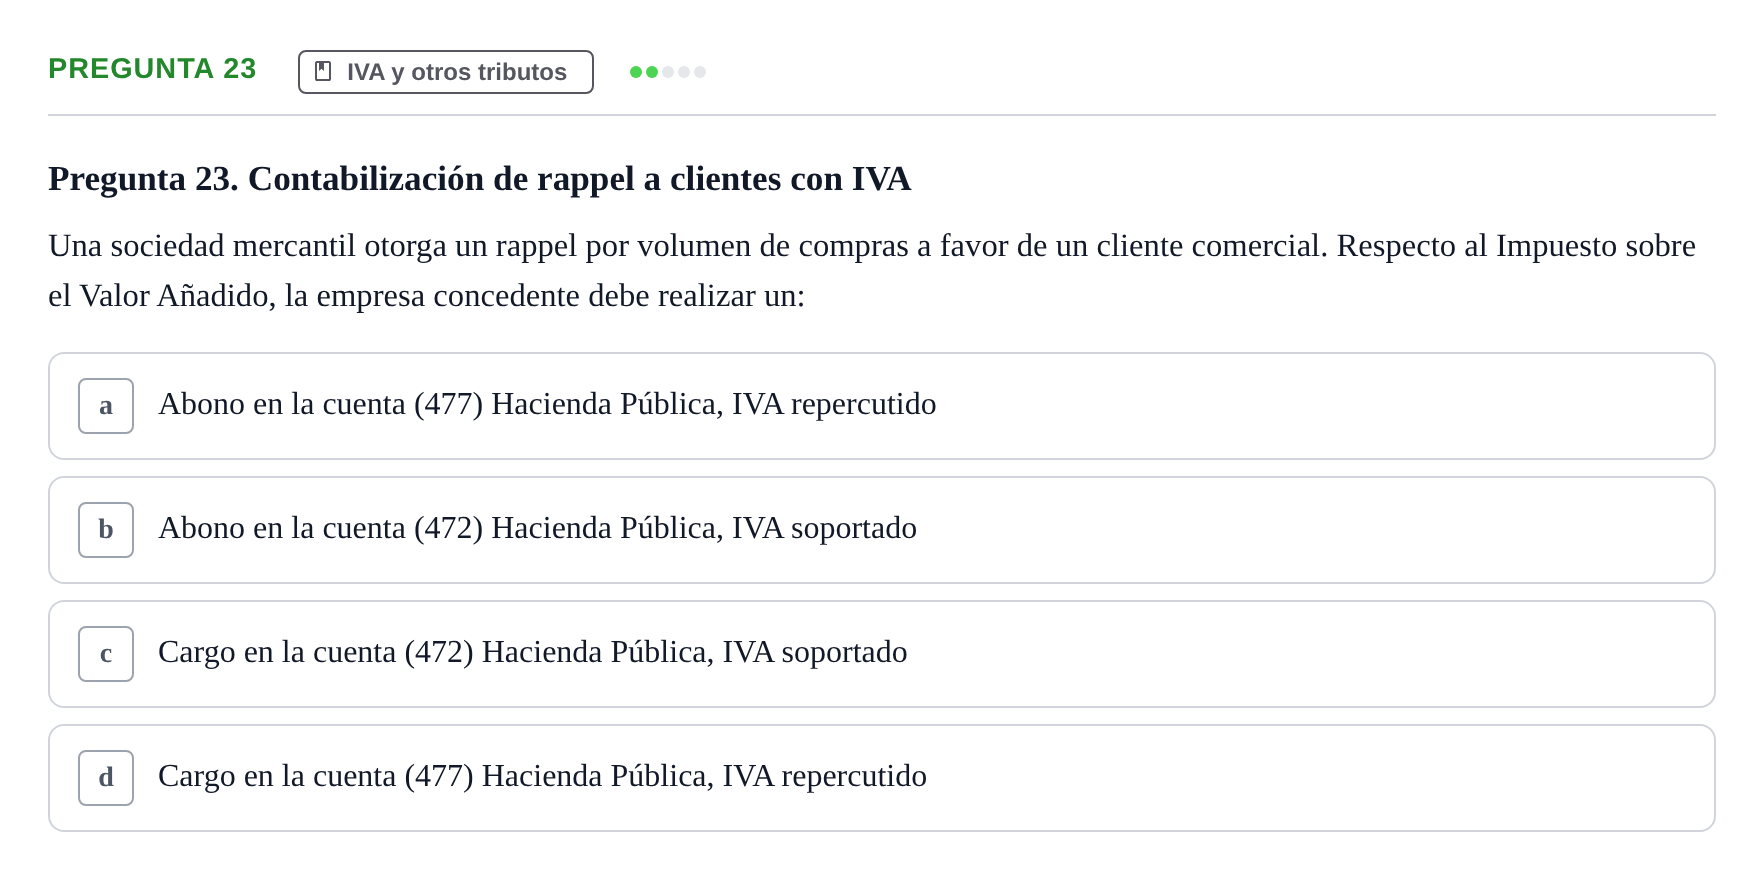
Task: Click the letter 'c' answer badge
Action: tap(106, 654)
